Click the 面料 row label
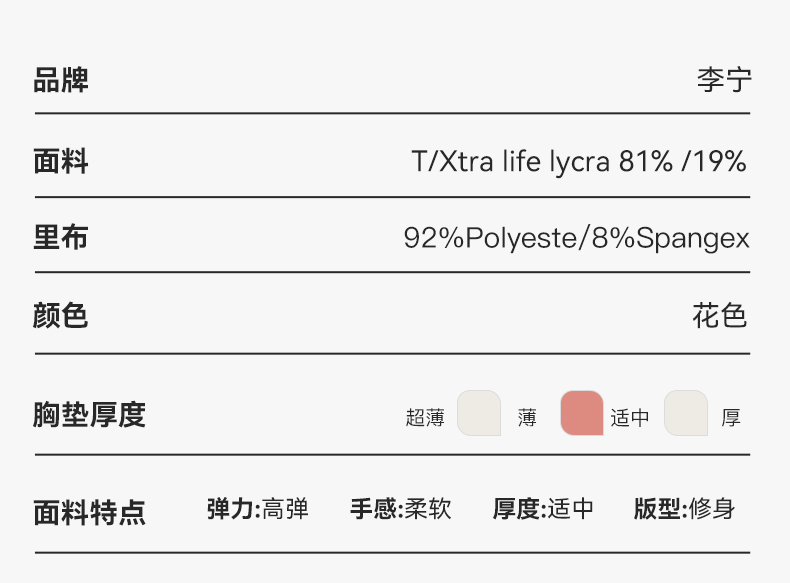 click(61, 161)
